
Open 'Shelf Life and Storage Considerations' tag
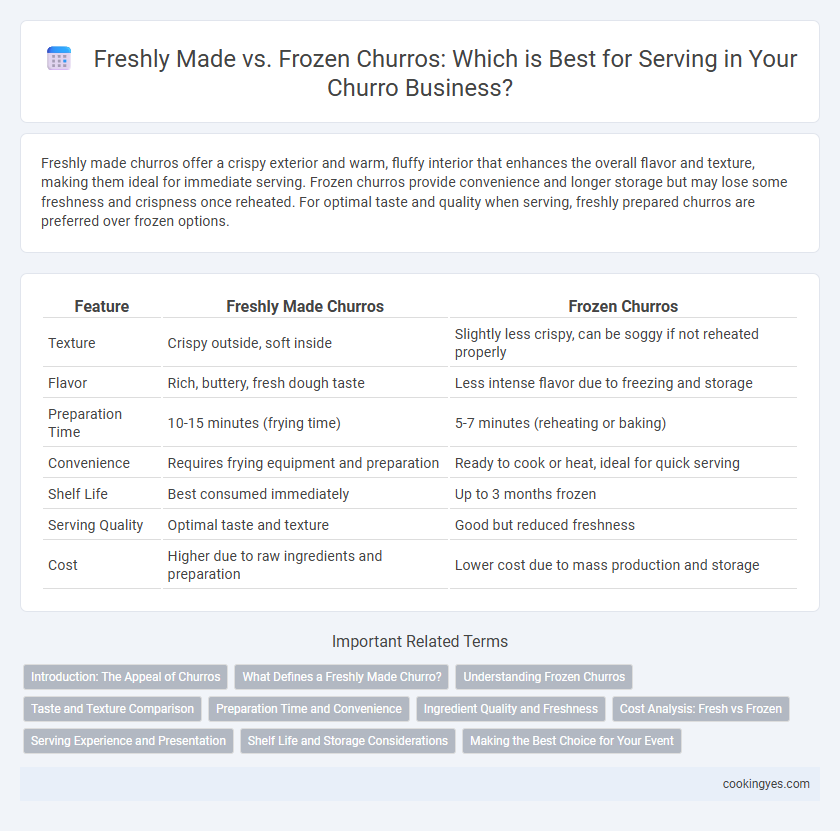[348, 741]
